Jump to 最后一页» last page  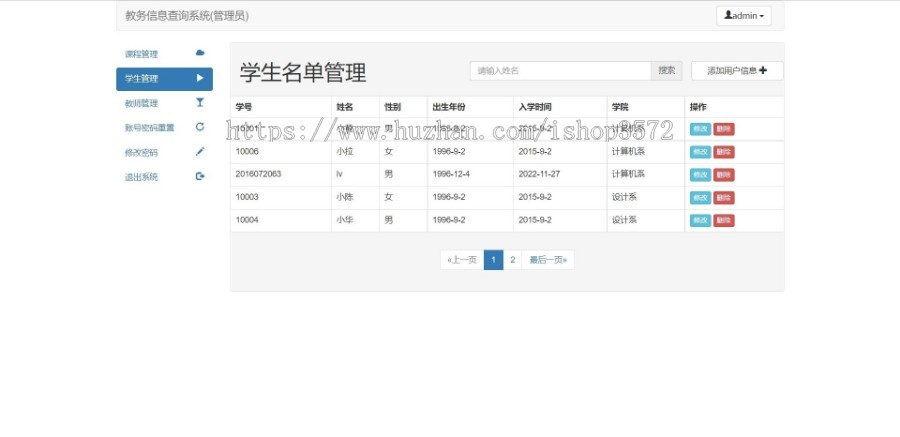[x=548, y=260]
